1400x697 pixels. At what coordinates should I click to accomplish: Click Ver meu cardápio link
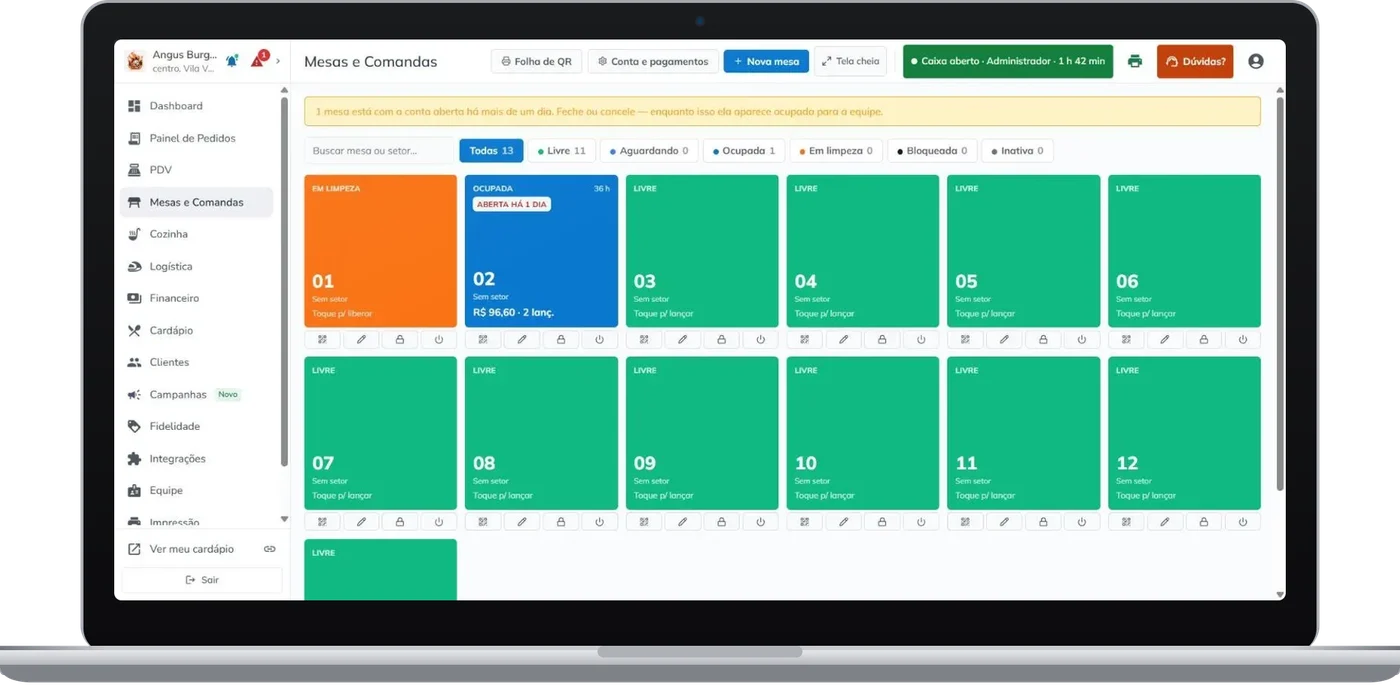click(x=191, y=549)
